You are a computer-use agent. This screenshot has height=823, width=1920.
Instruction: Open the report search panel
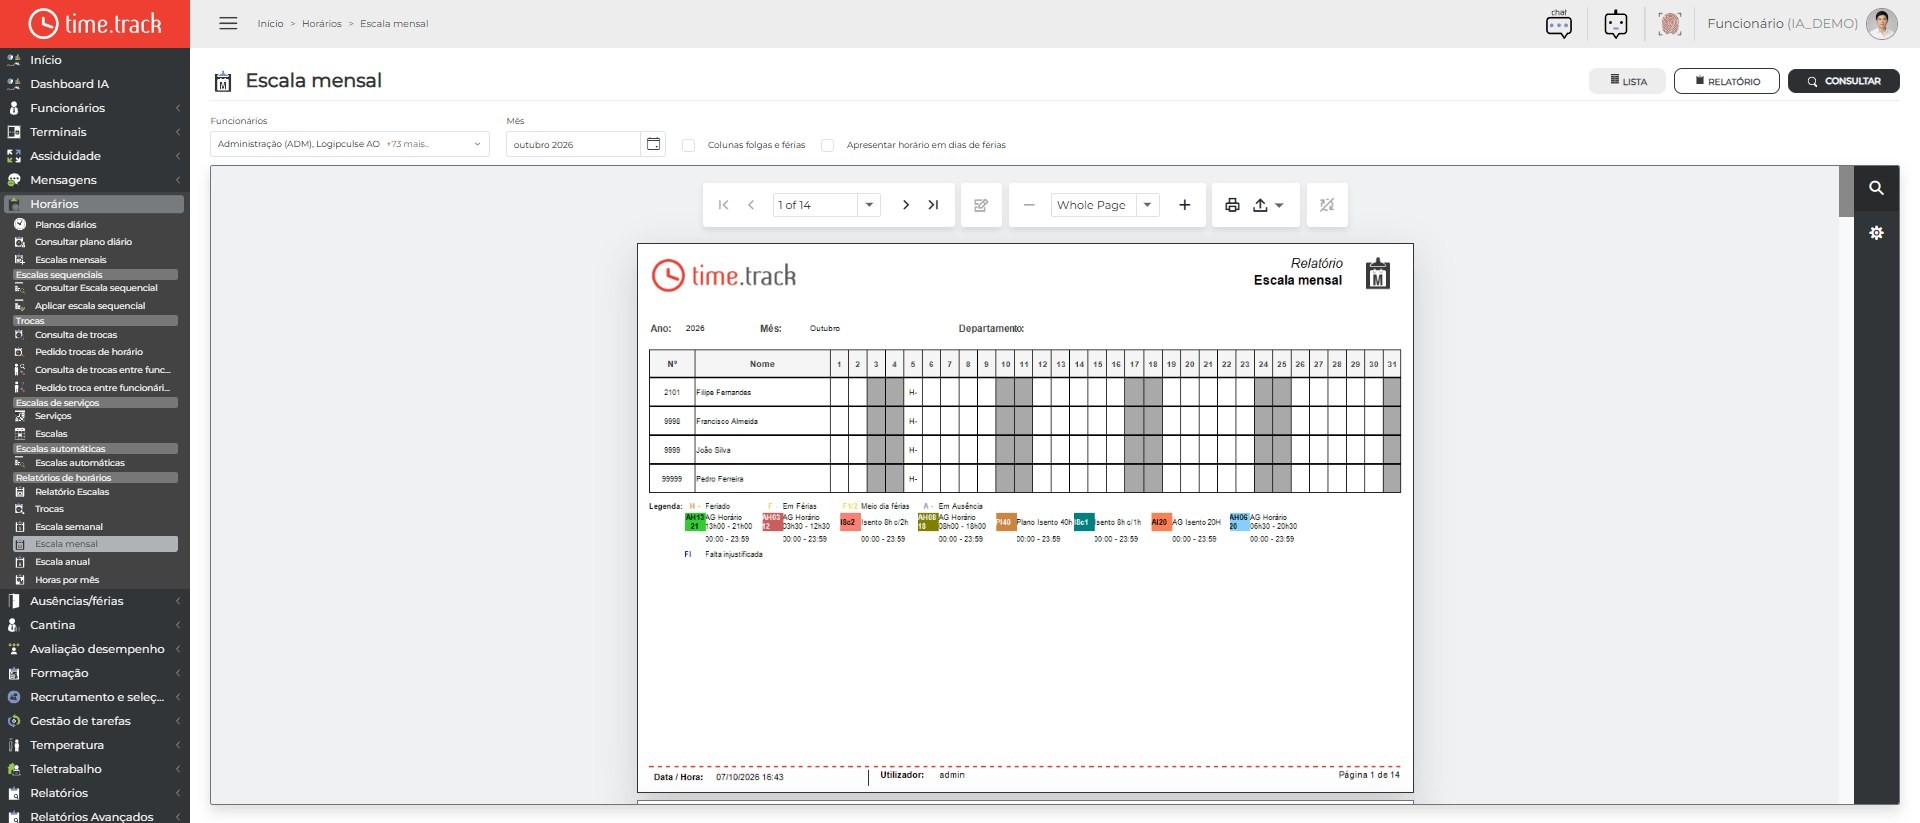[1876, 187]
